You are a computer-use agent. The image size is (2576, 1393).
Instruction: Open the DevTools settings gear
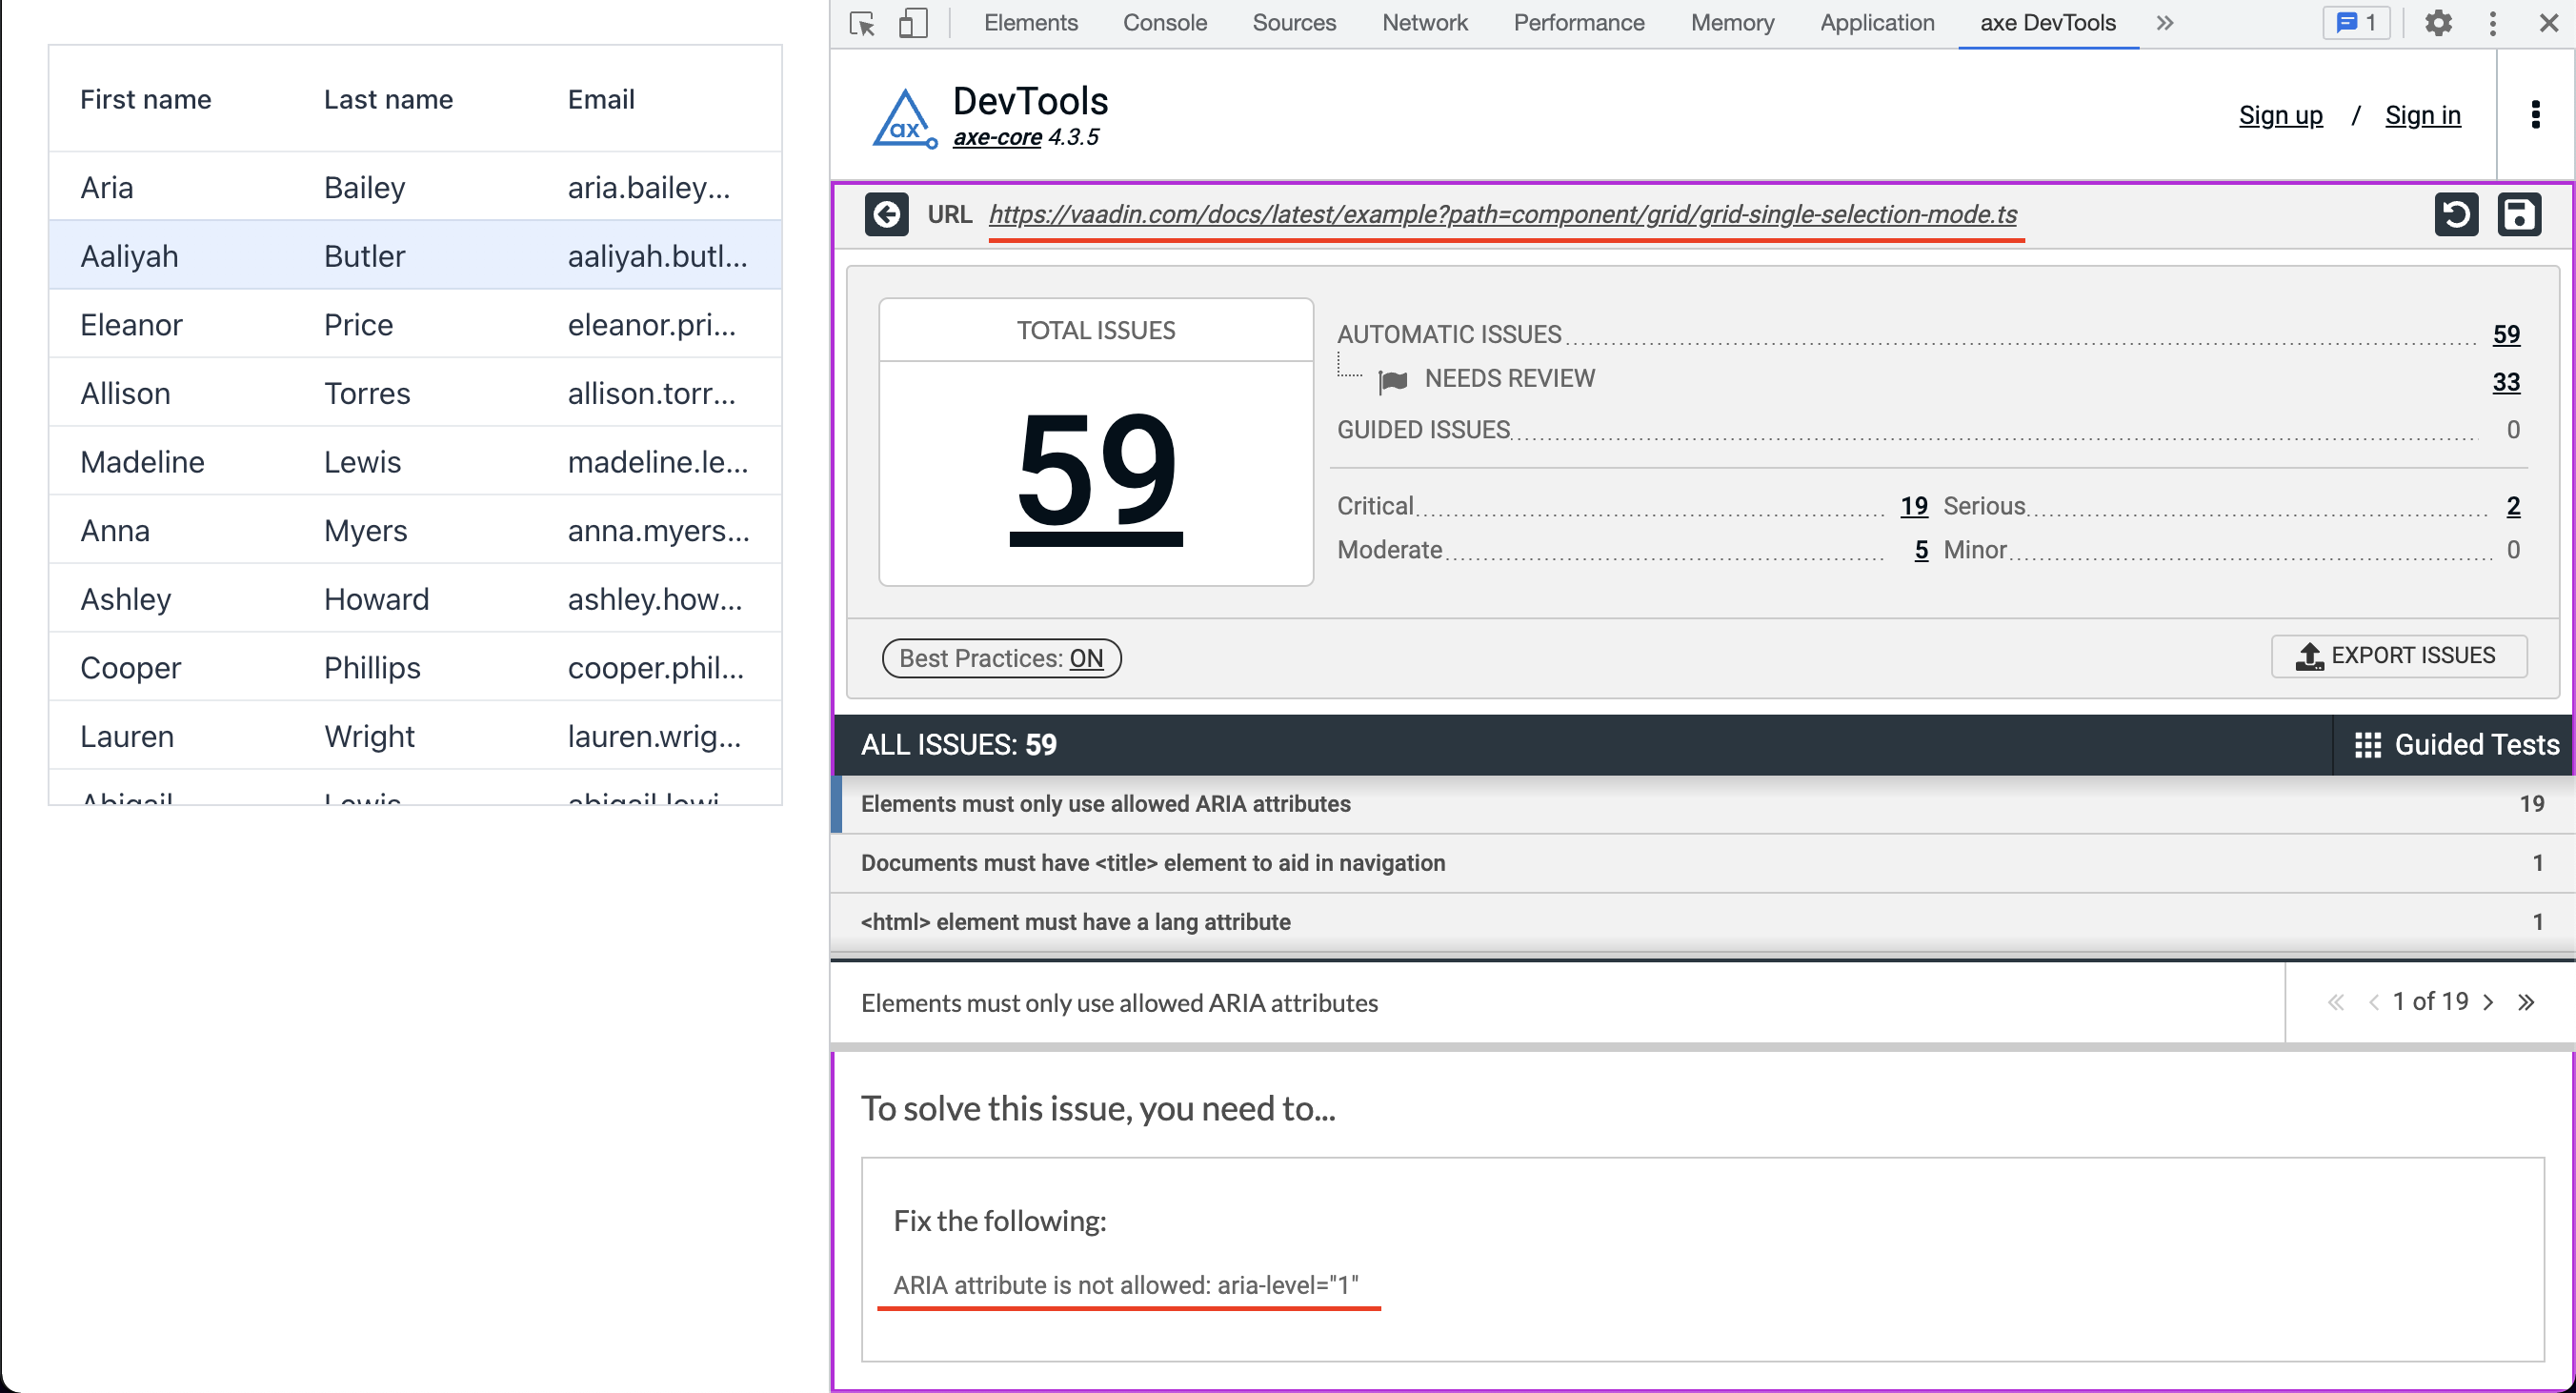click(x=2439, y=22)
